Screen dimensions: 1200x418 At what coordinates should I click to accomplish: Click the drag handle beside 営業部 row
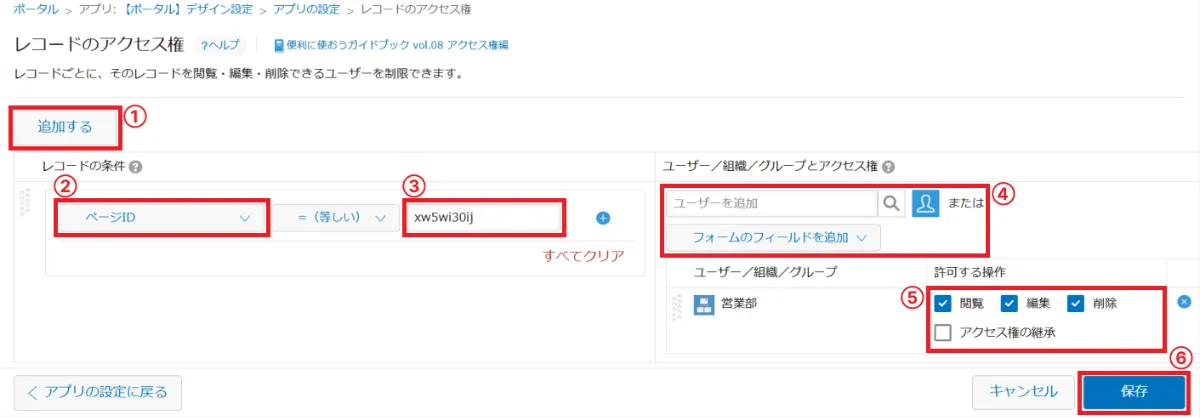tap(678, 305)
